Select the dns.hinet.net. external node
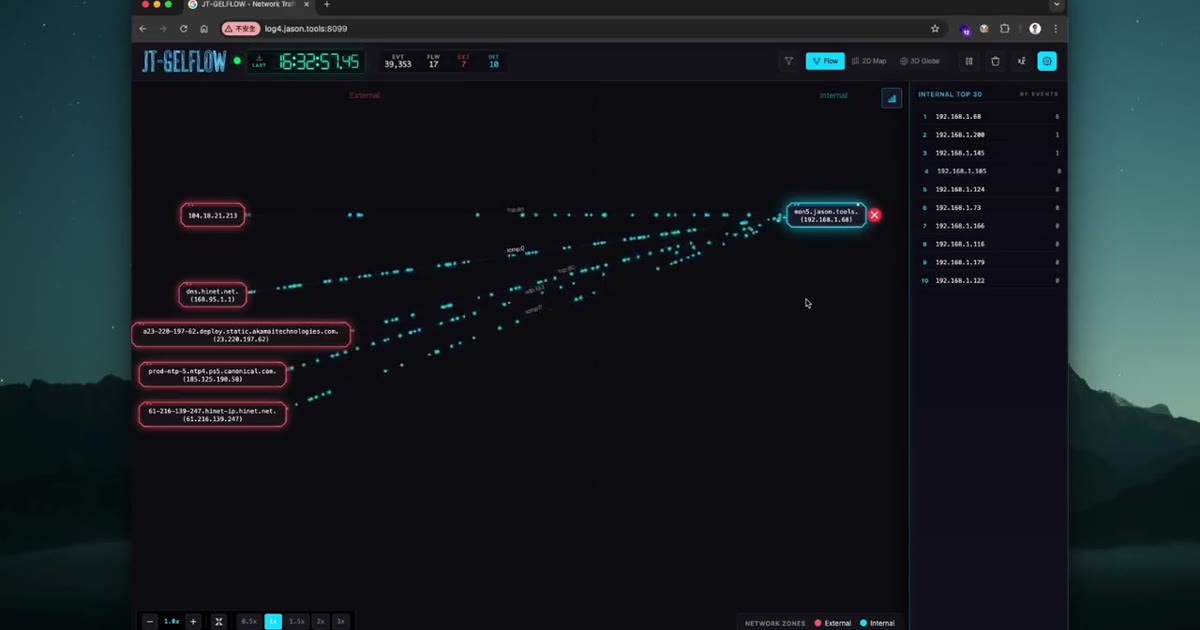Image resolution: width=1200 pixels, height=630 pixels. (212, 294)
